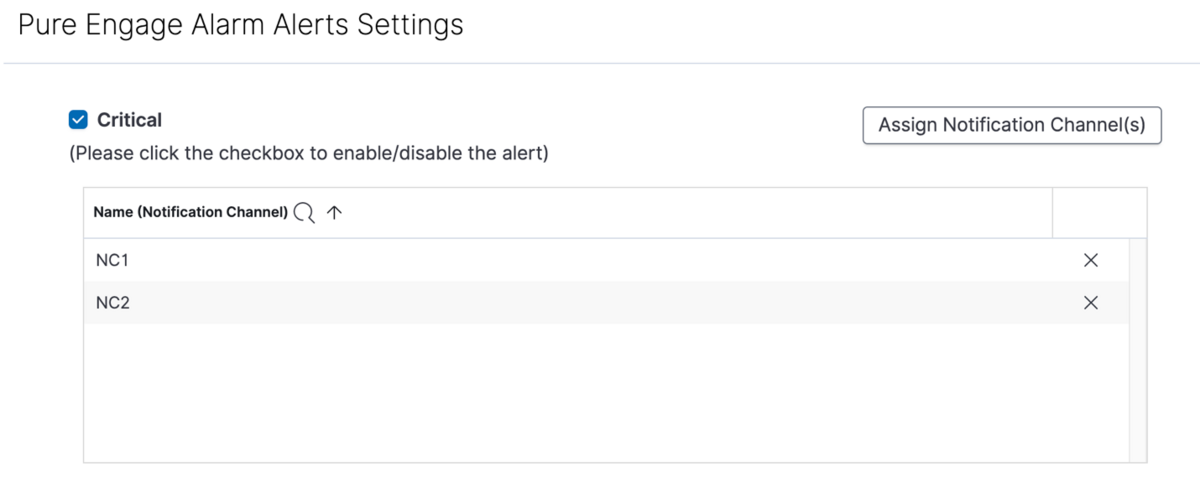
Task: Remove the NC2 channel using its X icon
Action: coord(1091,303)
